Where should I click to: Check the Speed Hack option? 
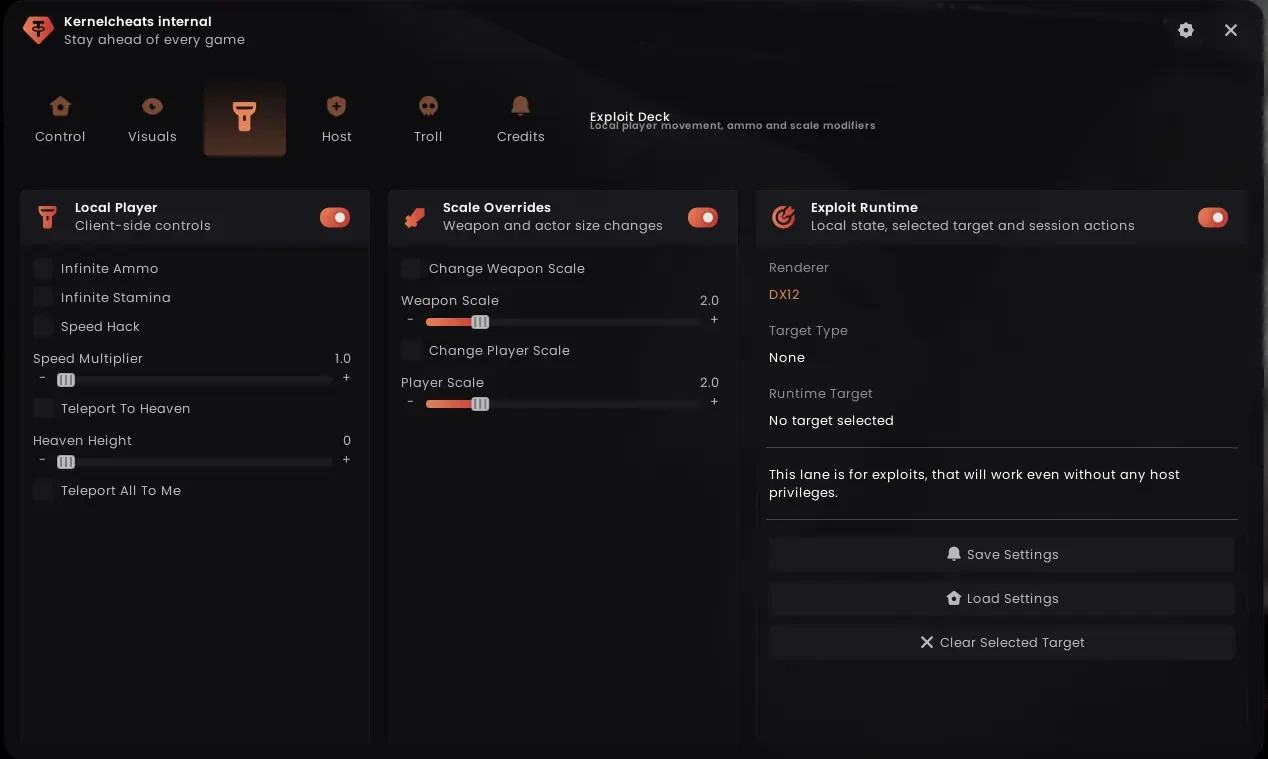(43, 326)
